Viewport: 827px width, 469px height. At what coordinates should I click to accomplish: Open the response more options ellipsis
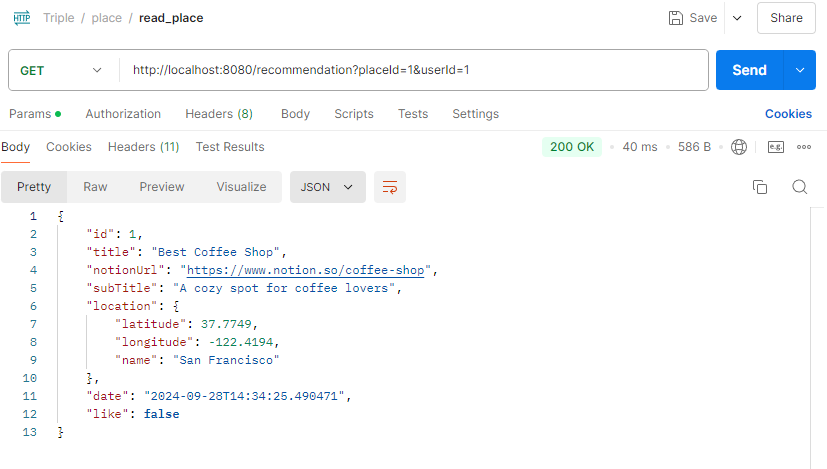[804, 147]
